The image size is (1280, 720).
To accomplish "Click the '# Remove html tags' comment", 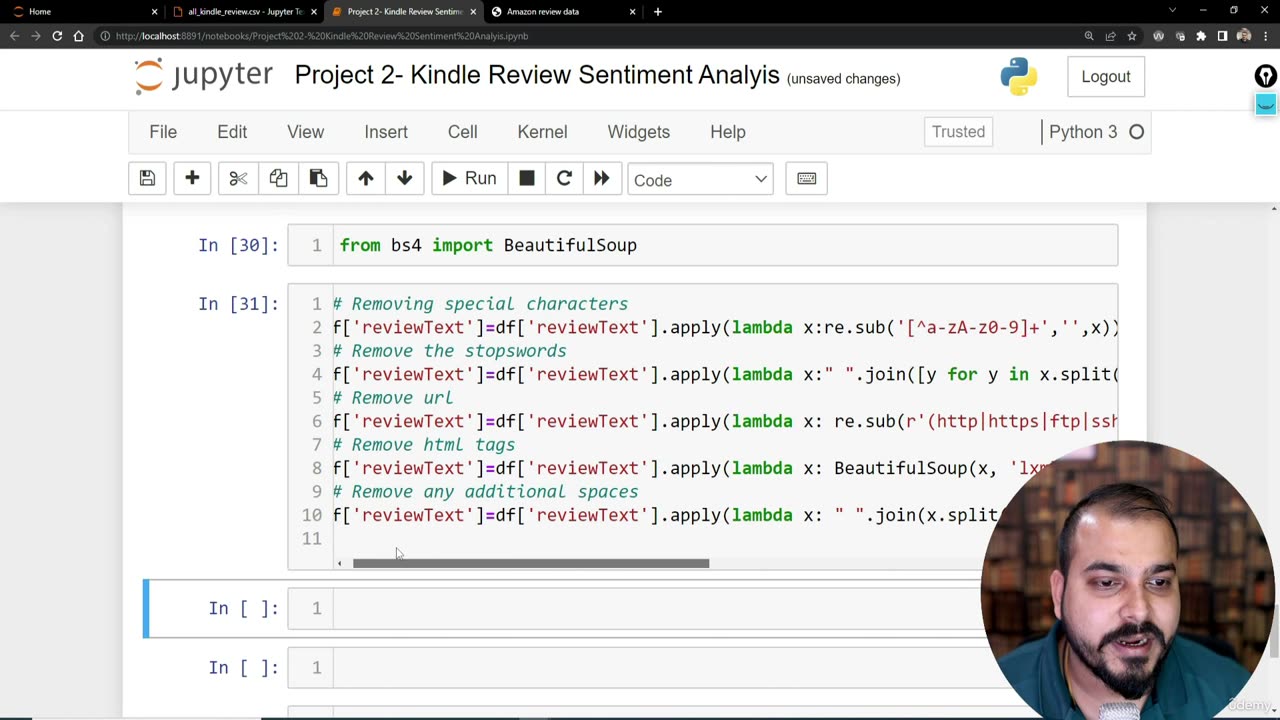I will [424, 445].
